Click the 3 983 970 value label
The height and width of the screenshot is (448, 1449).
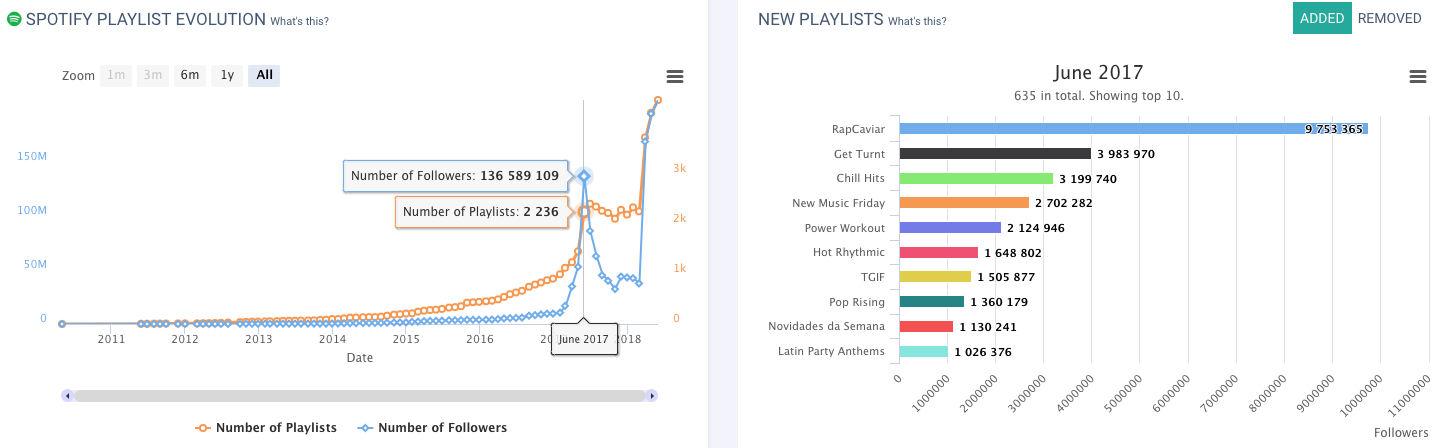point(1126,154)
